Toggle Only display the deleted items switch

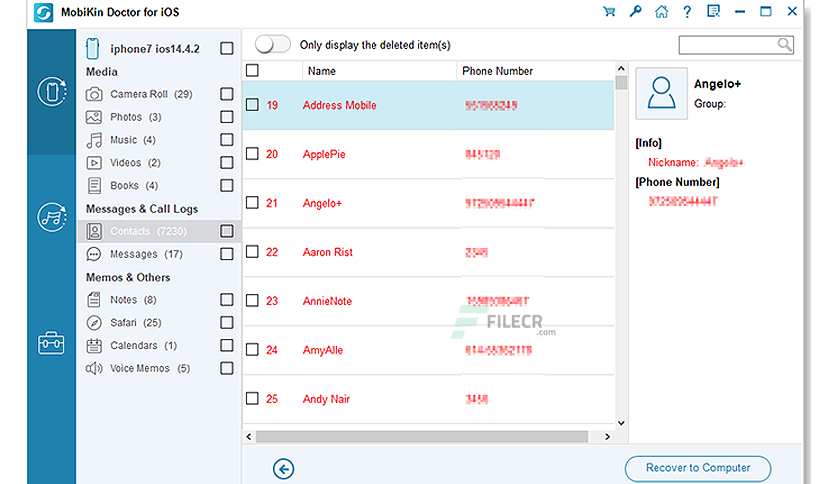click(272, 45)
